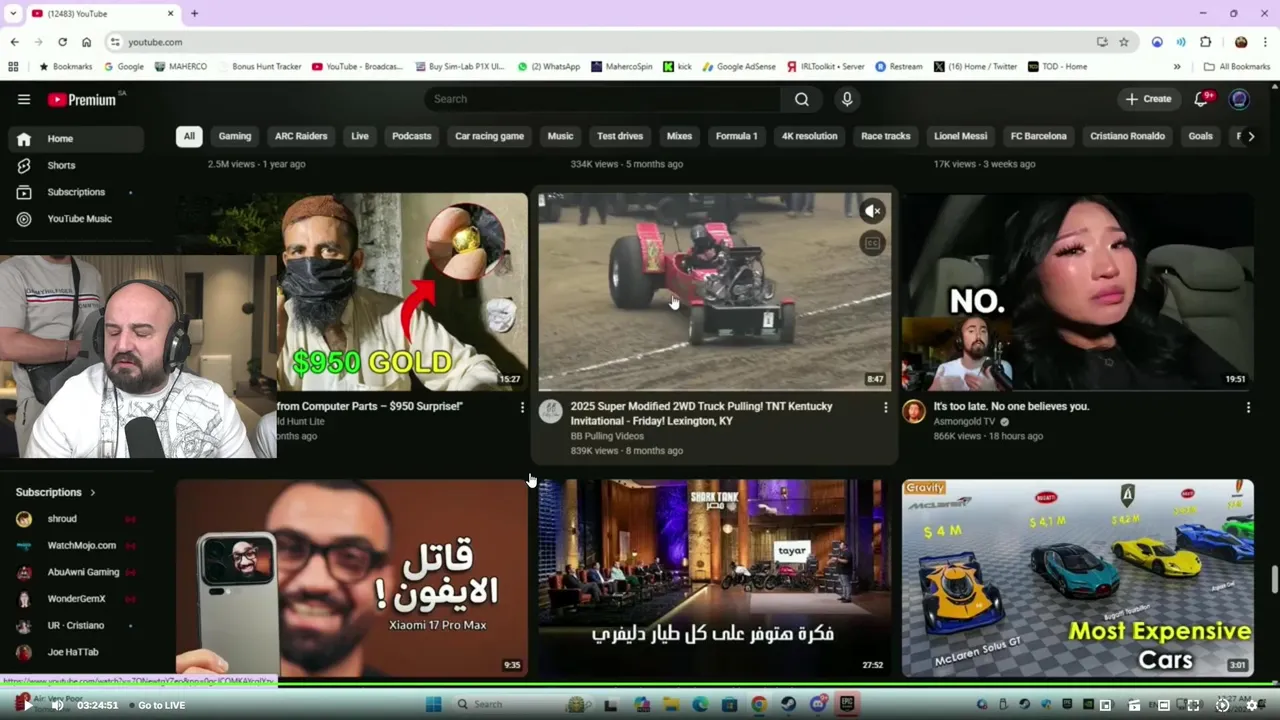Open the Shark Tank video thumbnail
The image size is (1280, 720).
coord(714,578)
